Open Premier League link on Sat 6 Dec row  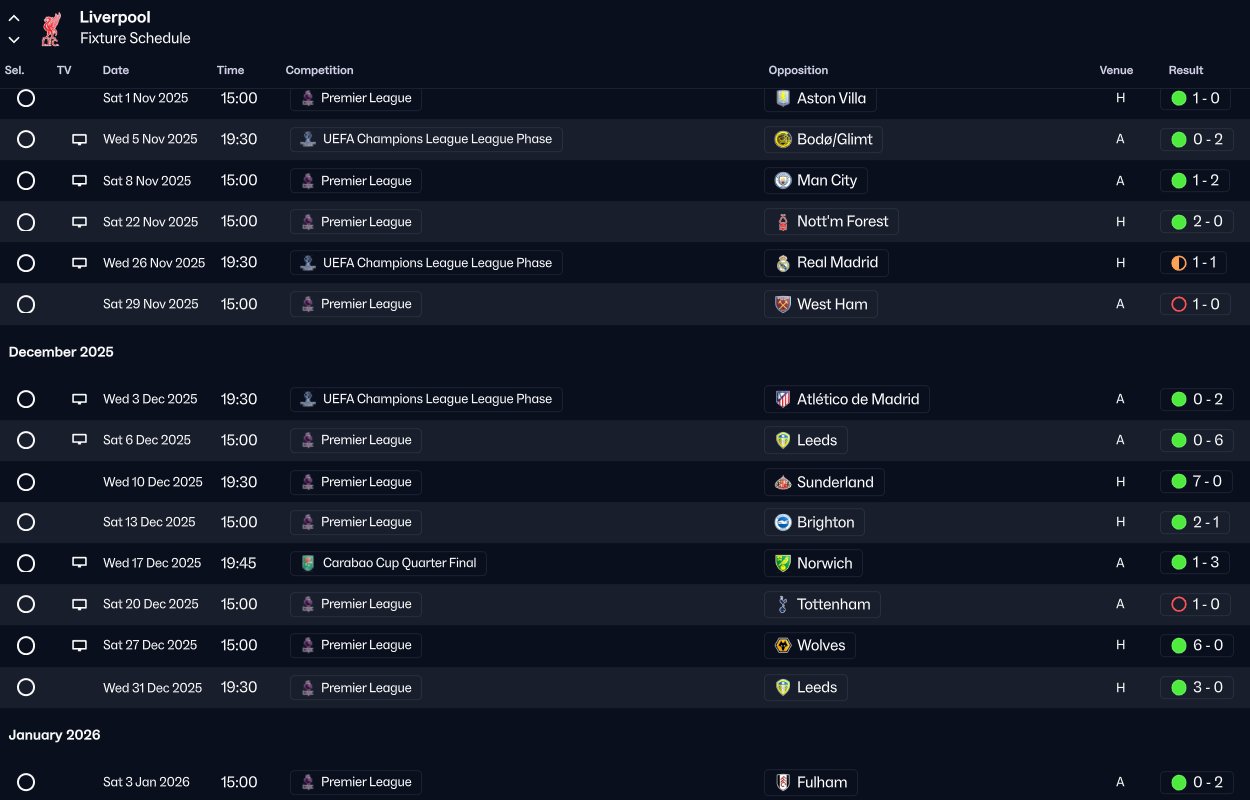pos(356,440)
